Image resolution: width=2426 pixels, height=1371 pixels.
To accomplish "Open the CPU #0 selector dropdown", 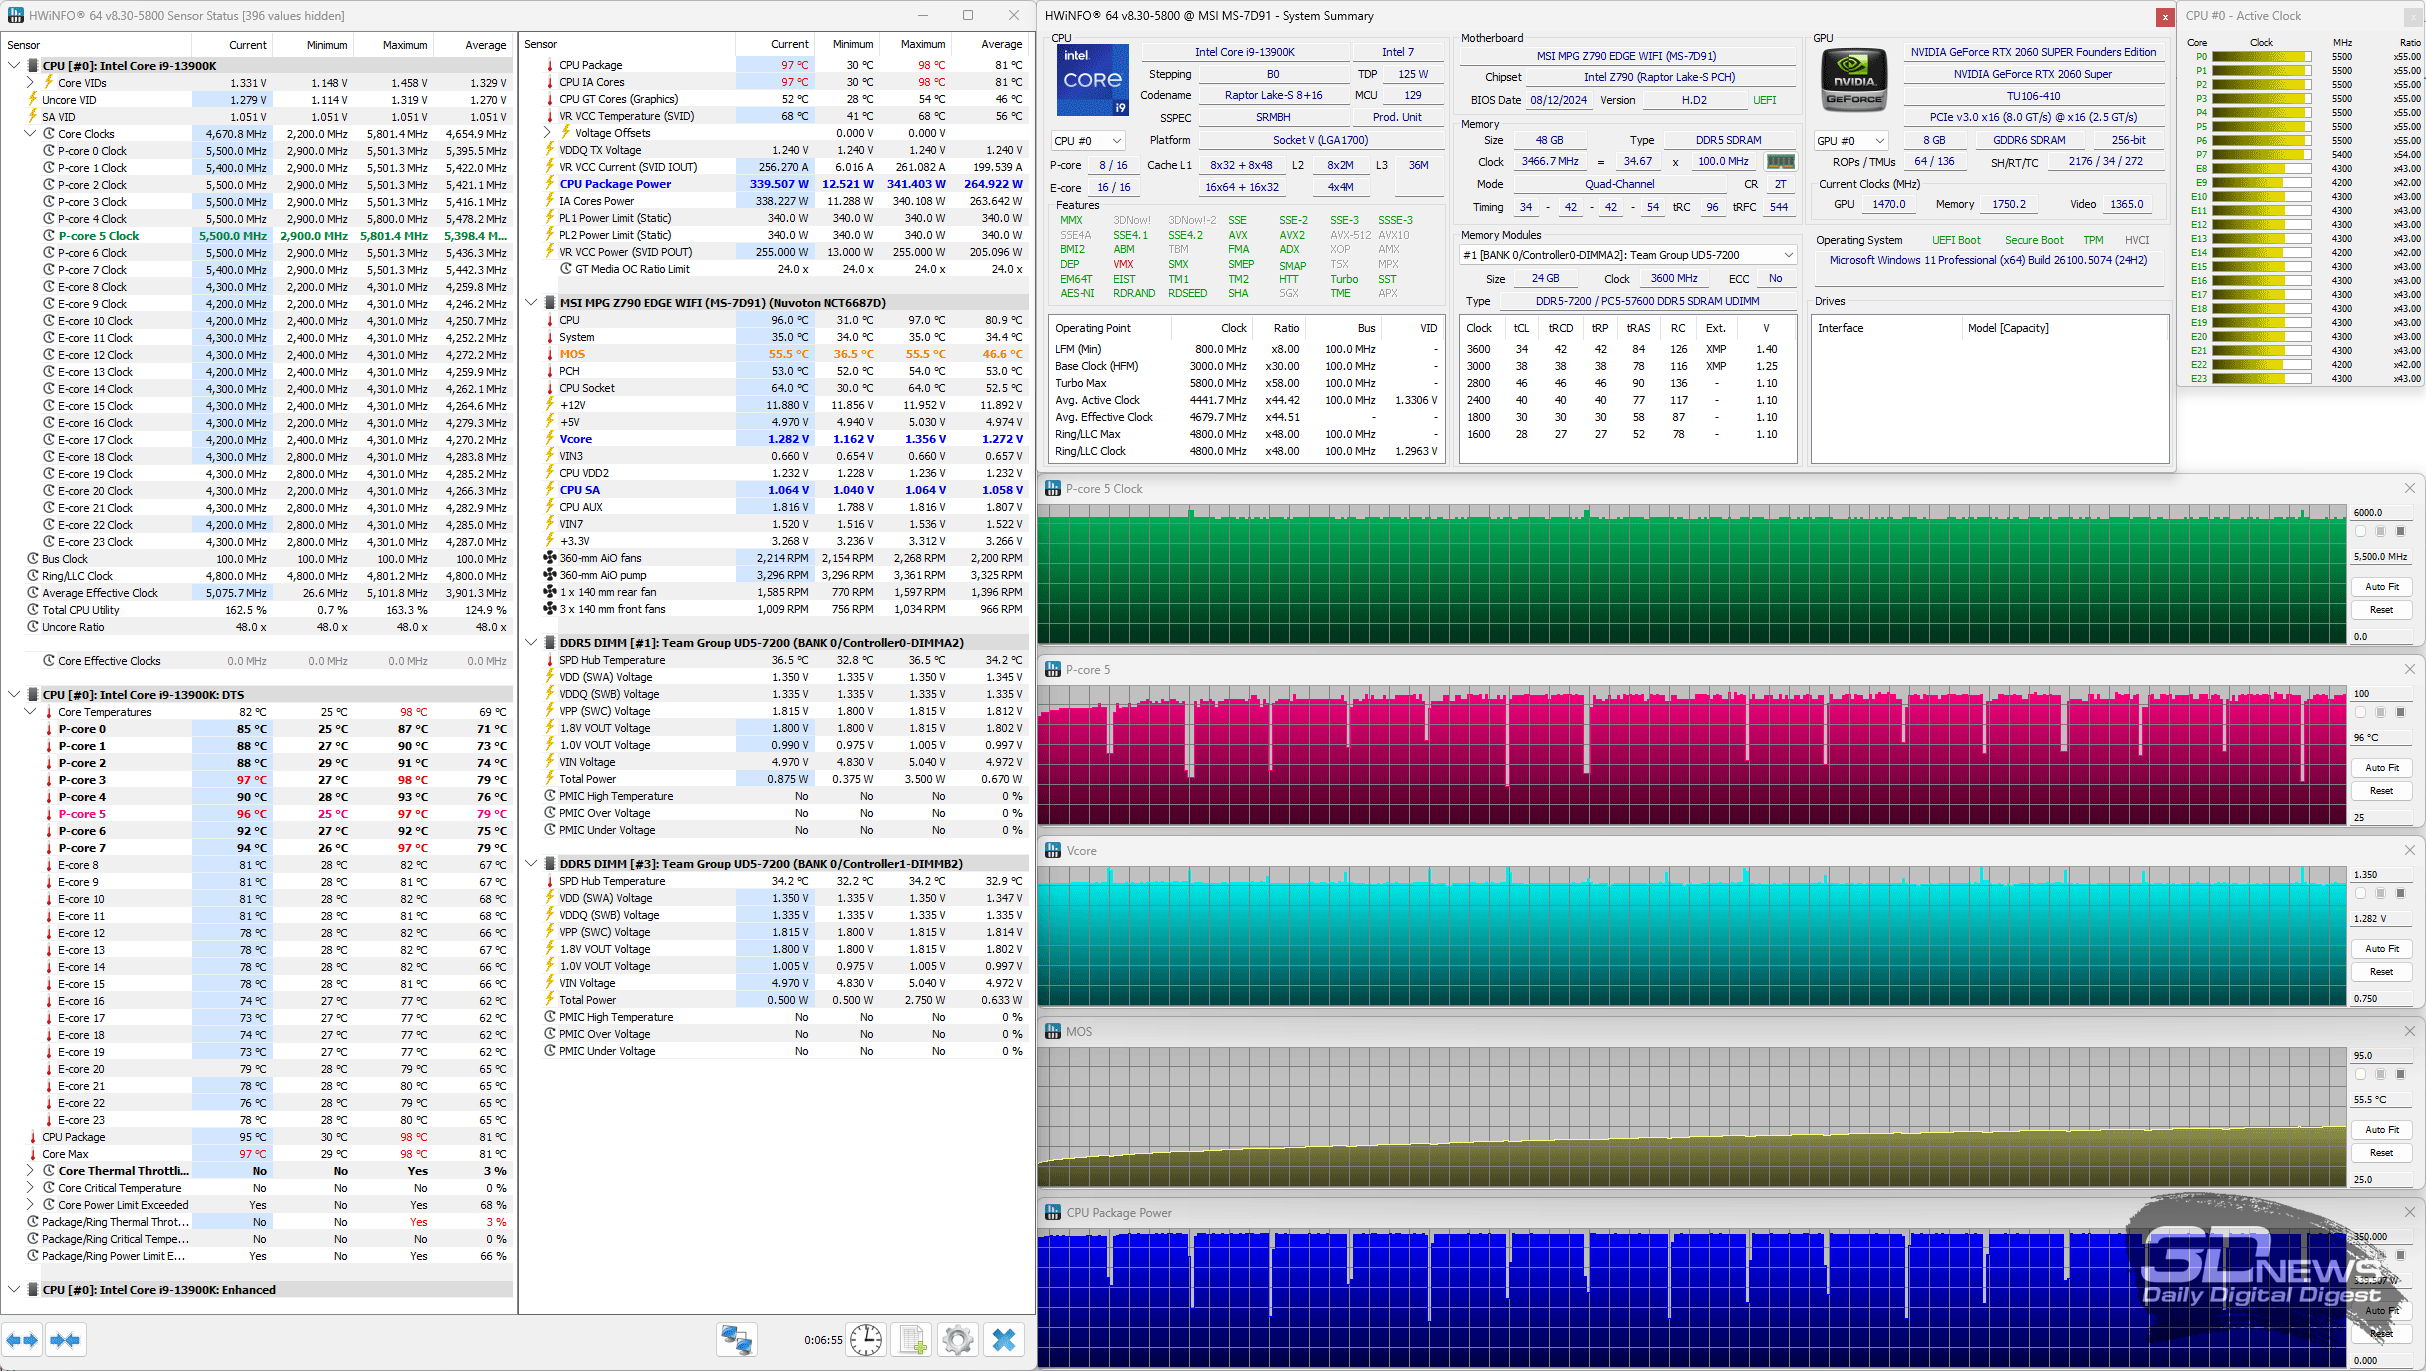I will [x=1088, y=141].
